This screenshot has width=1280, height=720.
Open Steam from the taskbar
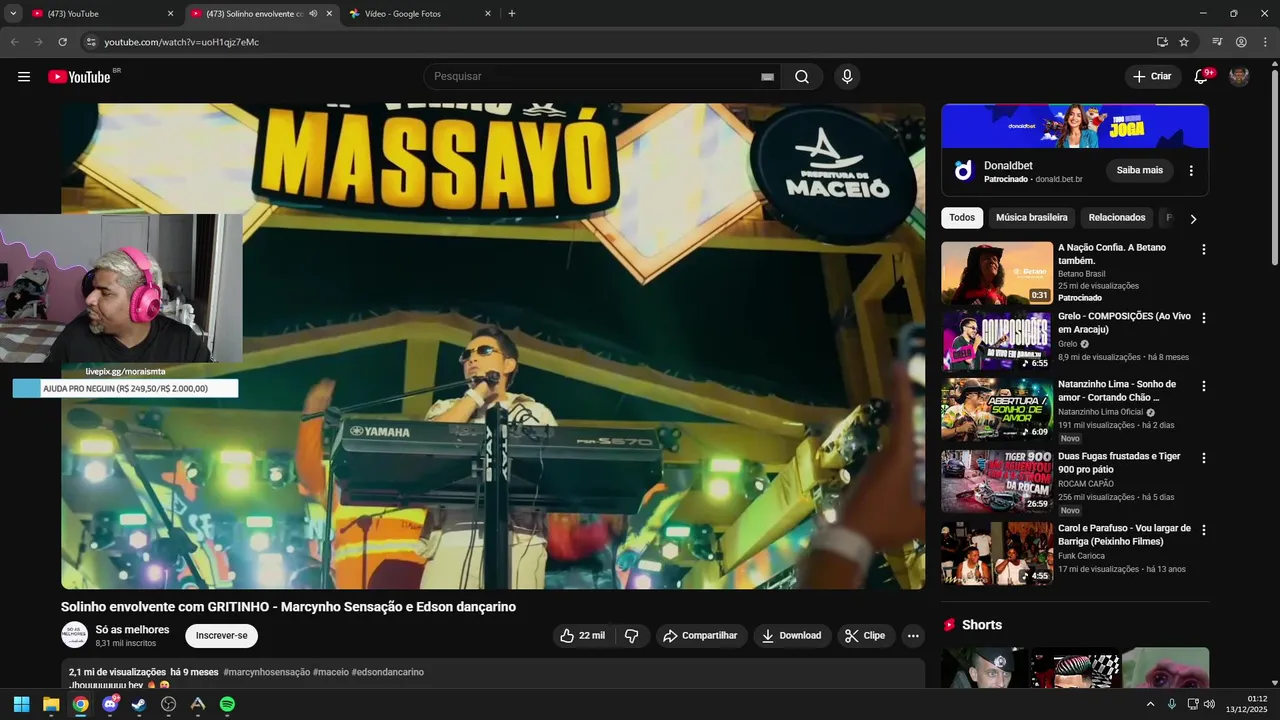pyautogui.click(x=139, y=704)
